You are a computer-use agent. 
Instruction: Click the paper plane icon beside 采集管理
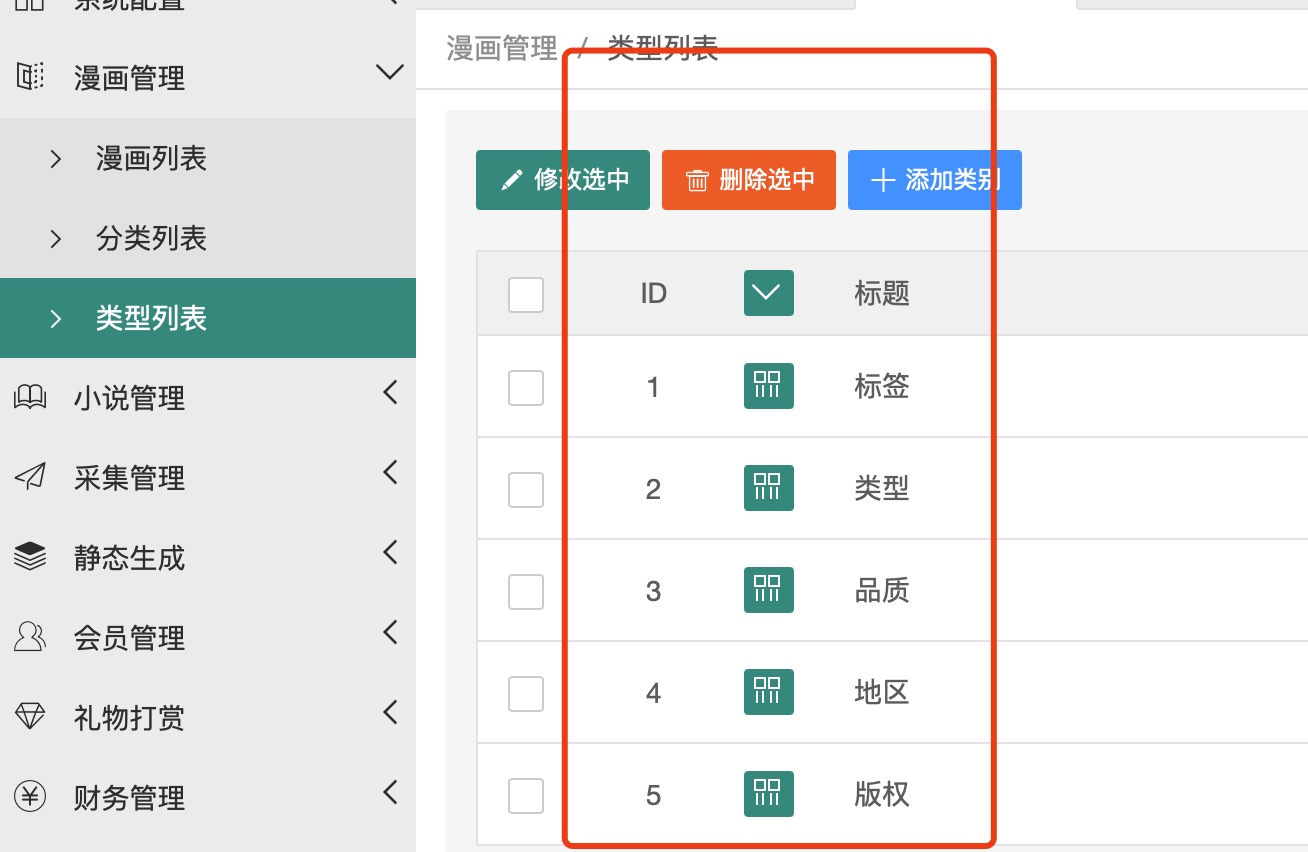(30, 478)
